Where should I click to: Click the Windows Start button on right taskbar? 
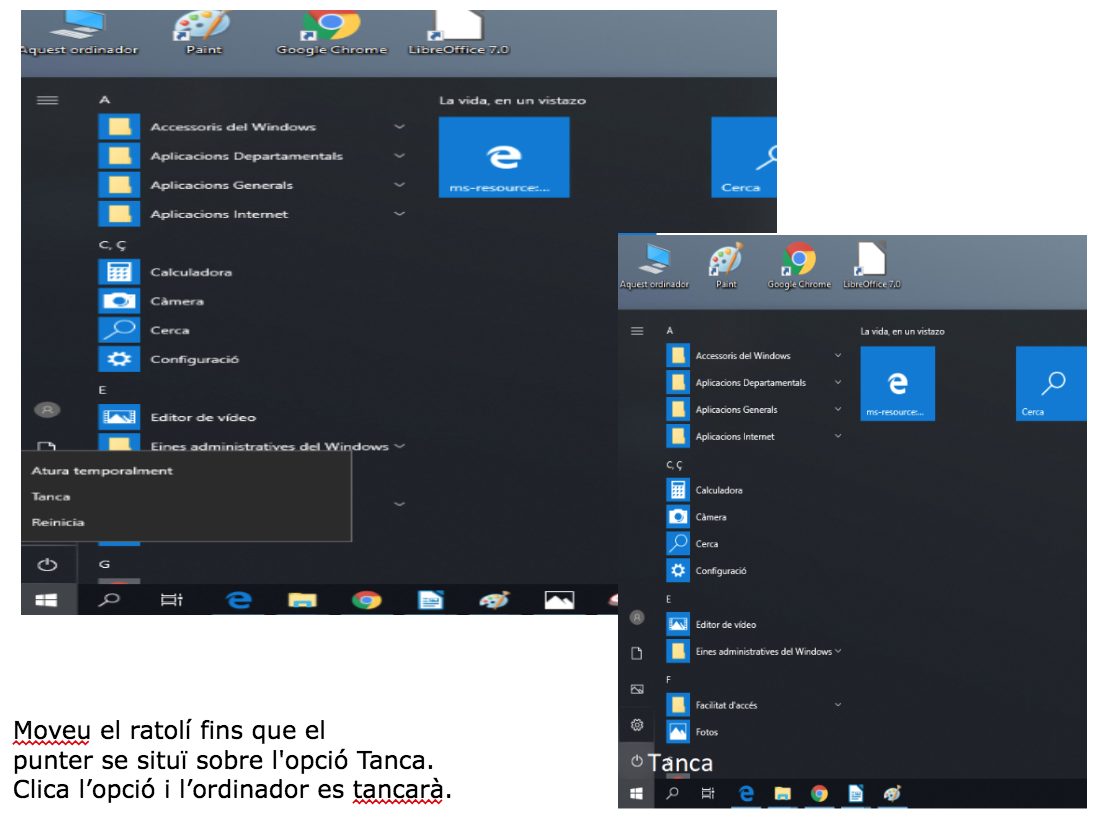(636, 794)
